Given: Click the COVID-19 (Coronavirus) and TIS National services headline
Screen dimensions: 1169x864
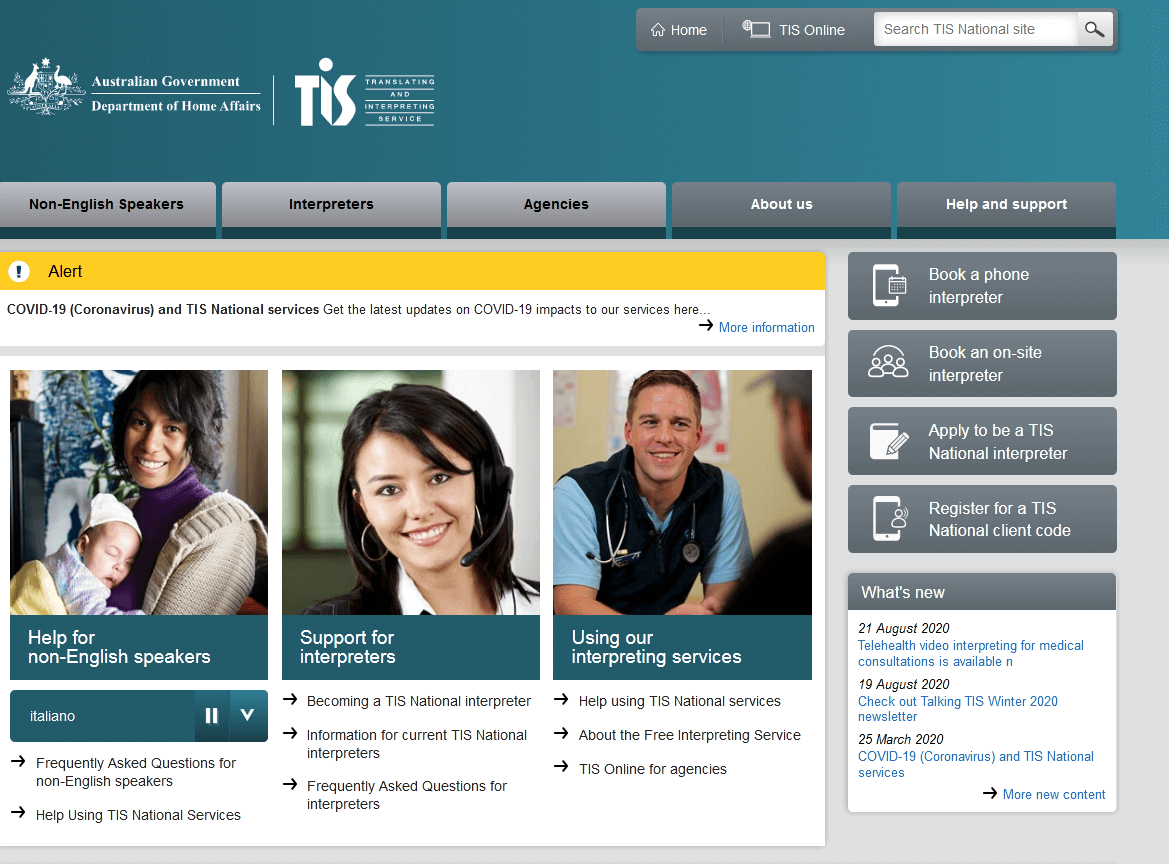Looking at the screenshot, I should pyautogui.click(x=163, y=309).
